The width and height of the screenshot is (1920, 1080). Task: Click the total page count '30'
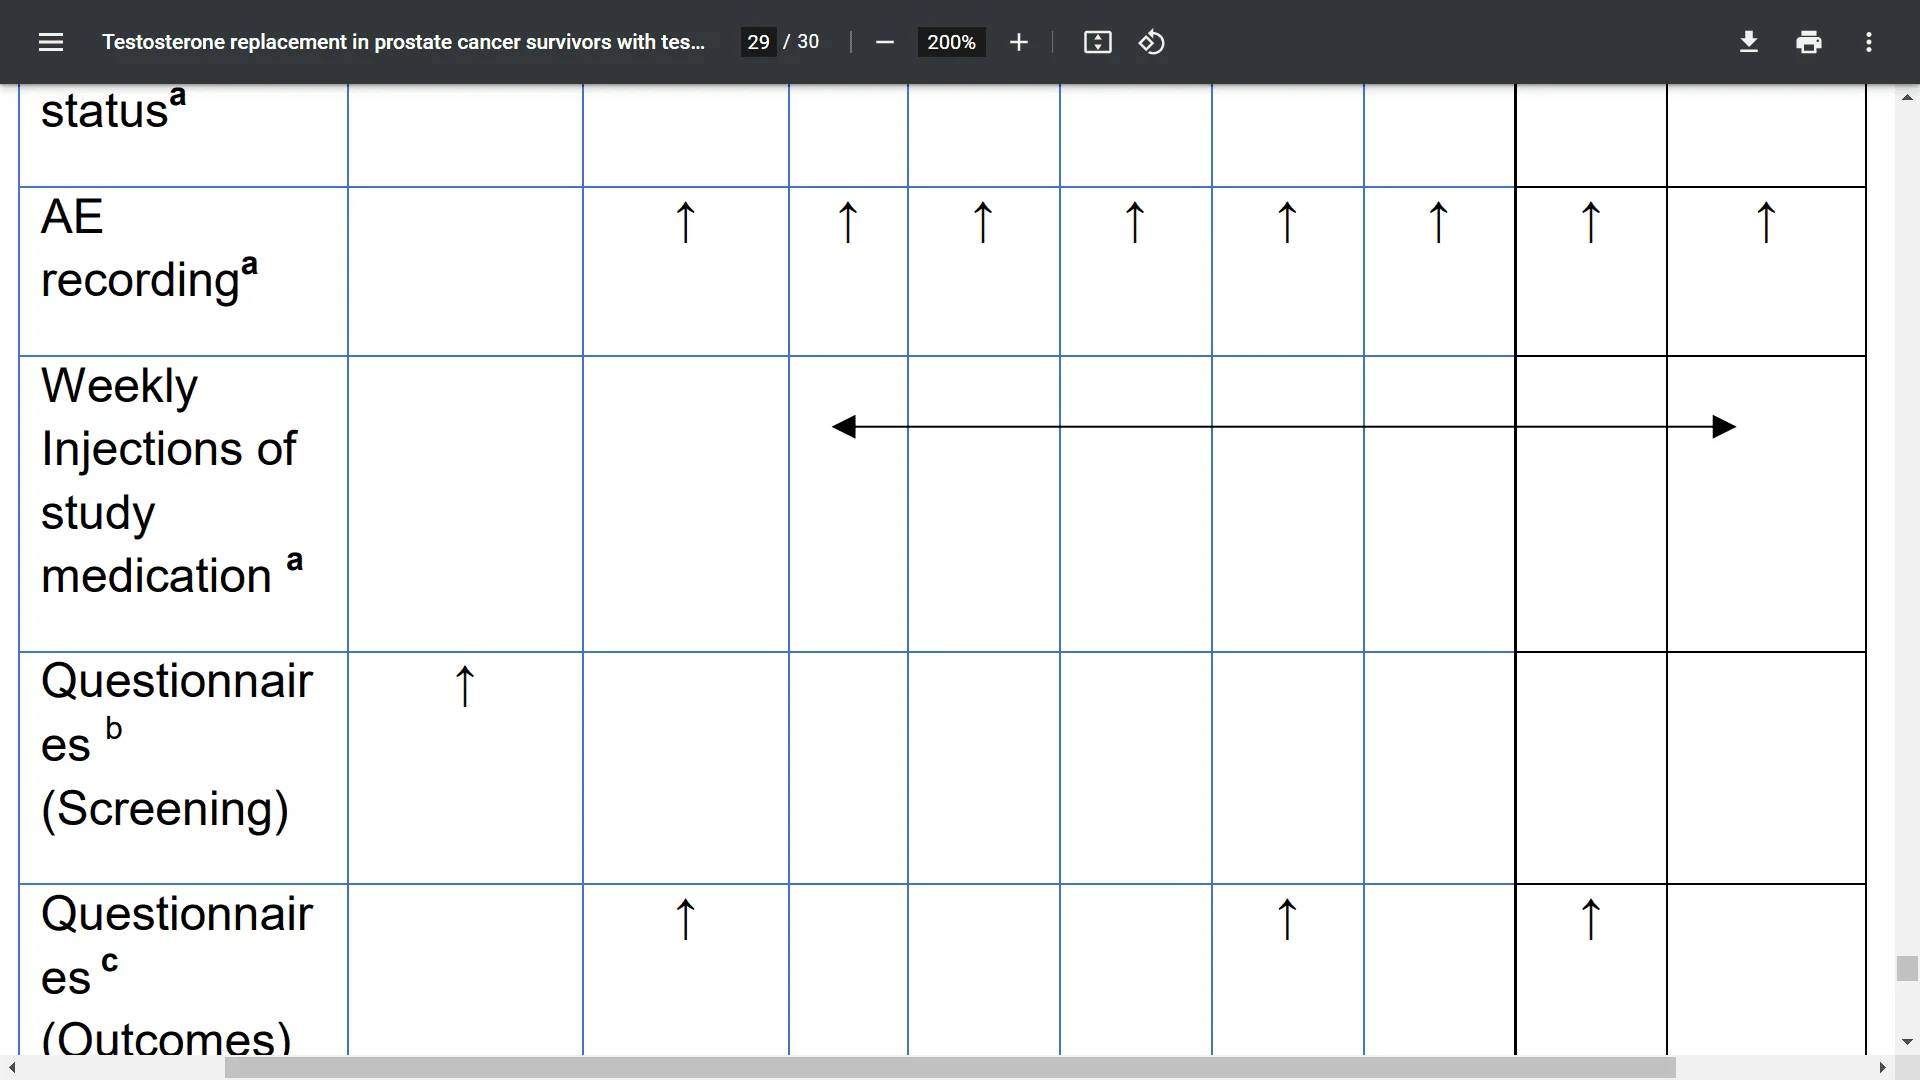click(808, 42)
